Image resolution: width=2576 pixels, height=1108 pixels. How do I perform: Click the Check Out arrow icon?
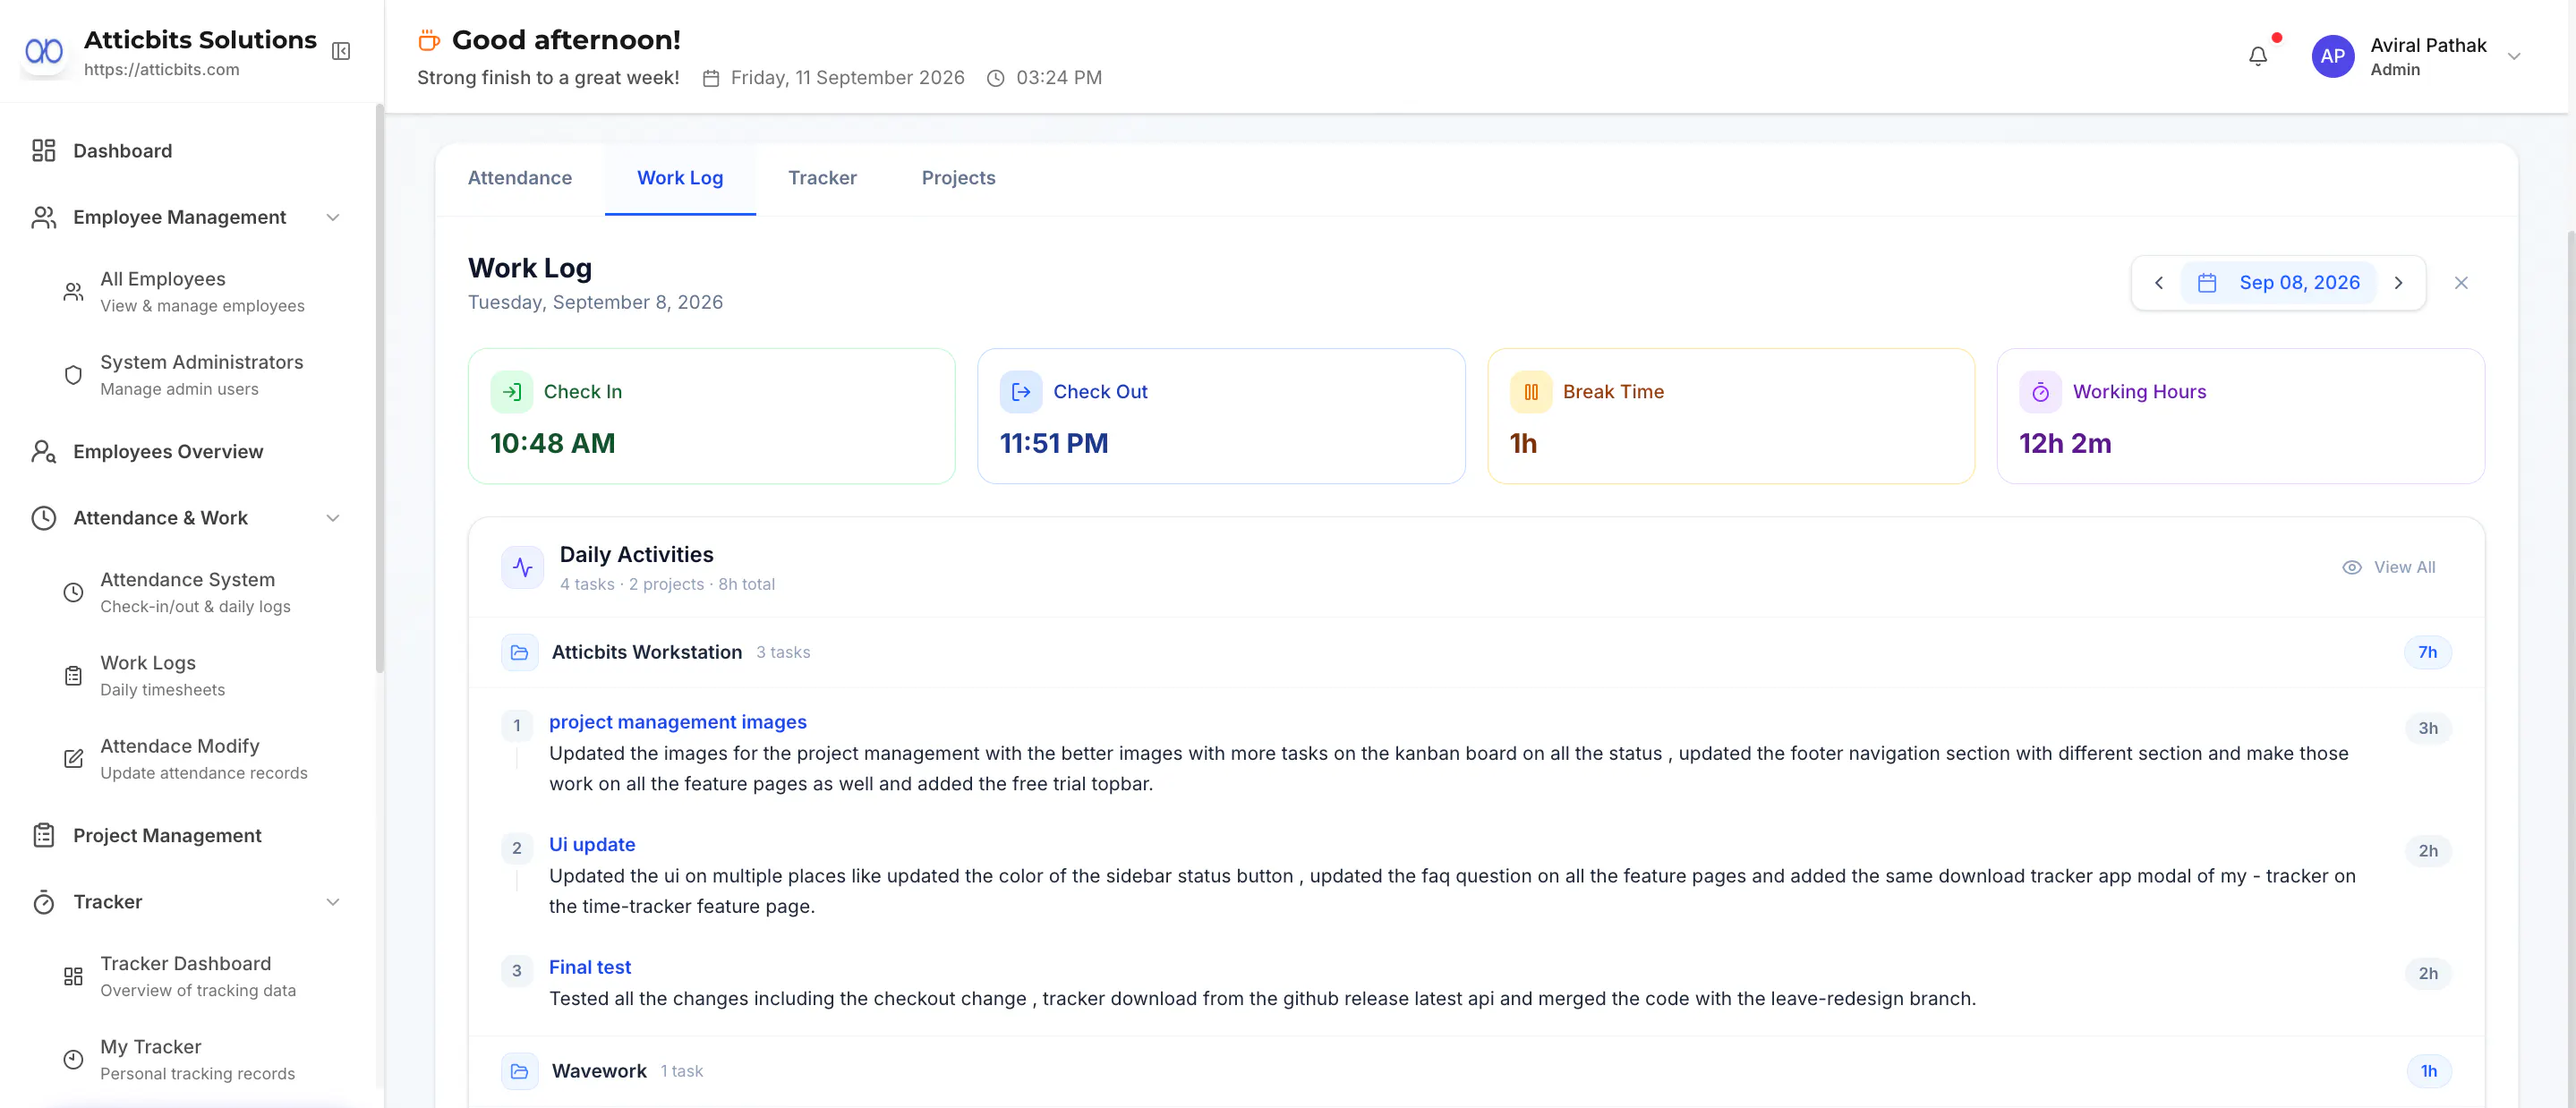tap(1021, 392)
